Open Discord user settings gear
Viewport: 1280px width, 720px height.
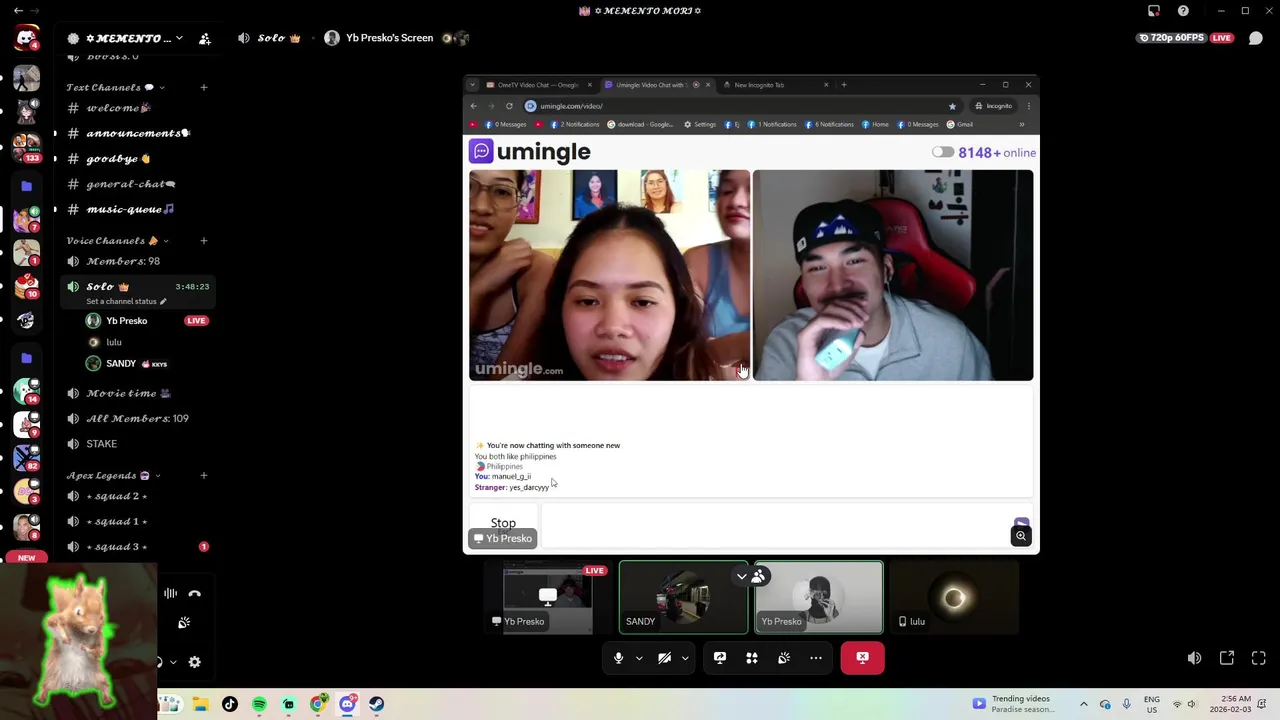click(195, 662)
